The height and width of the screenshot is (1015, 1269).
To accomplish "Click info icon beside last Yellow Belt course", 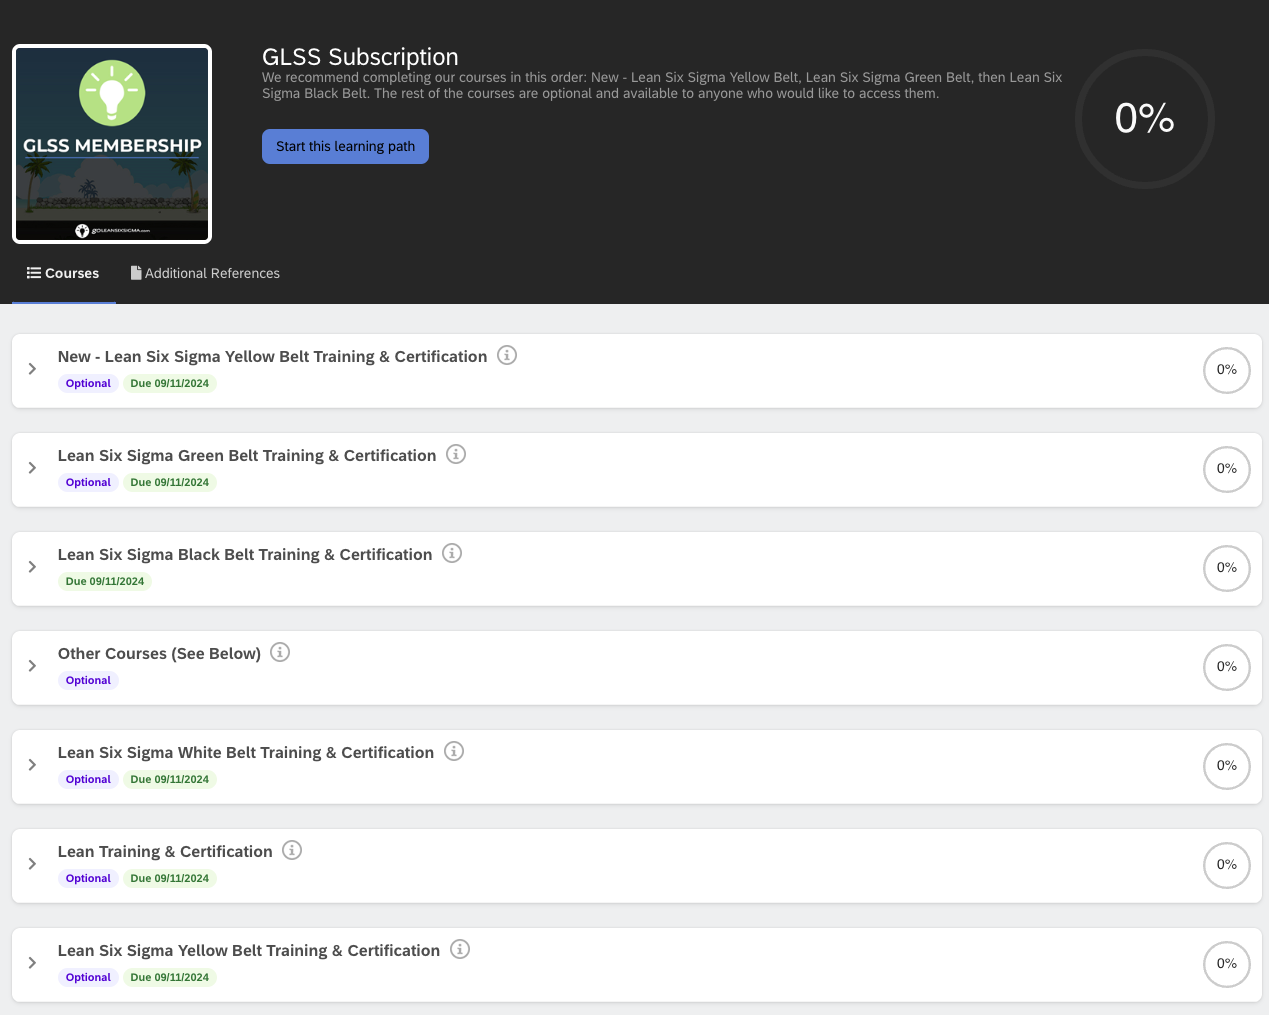I will (460, 949).
